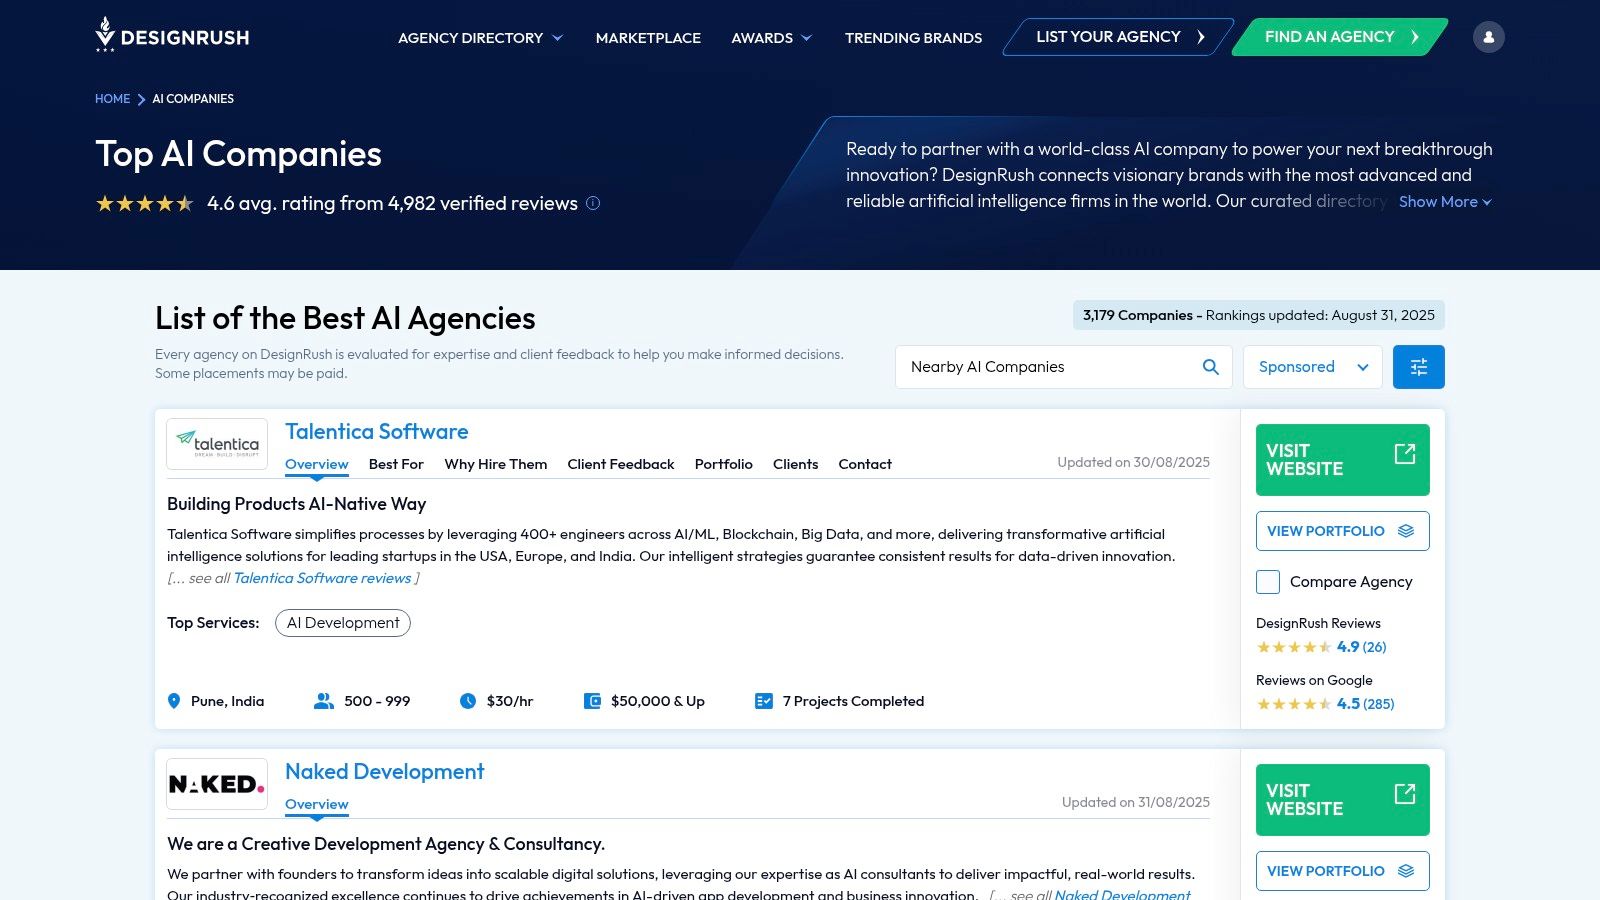Open the Talentica Software reviews link
This screenshot has height=900, width=1600.
click(322, 578)
